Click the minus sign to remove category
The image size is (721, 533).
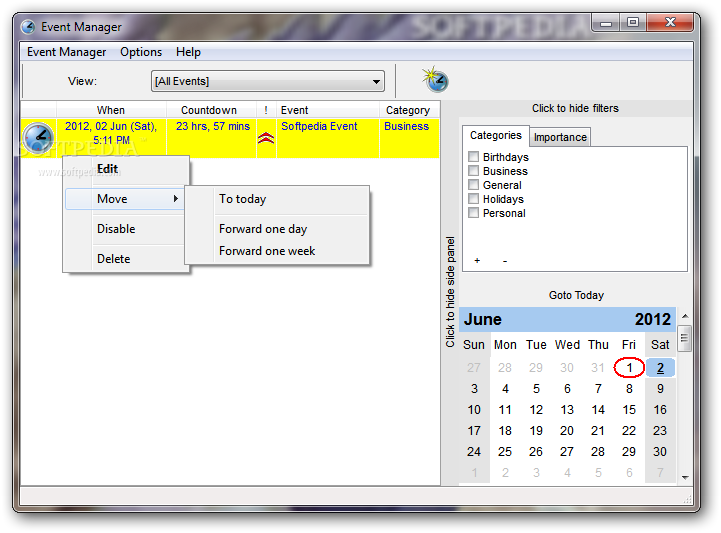coord(505,261)
